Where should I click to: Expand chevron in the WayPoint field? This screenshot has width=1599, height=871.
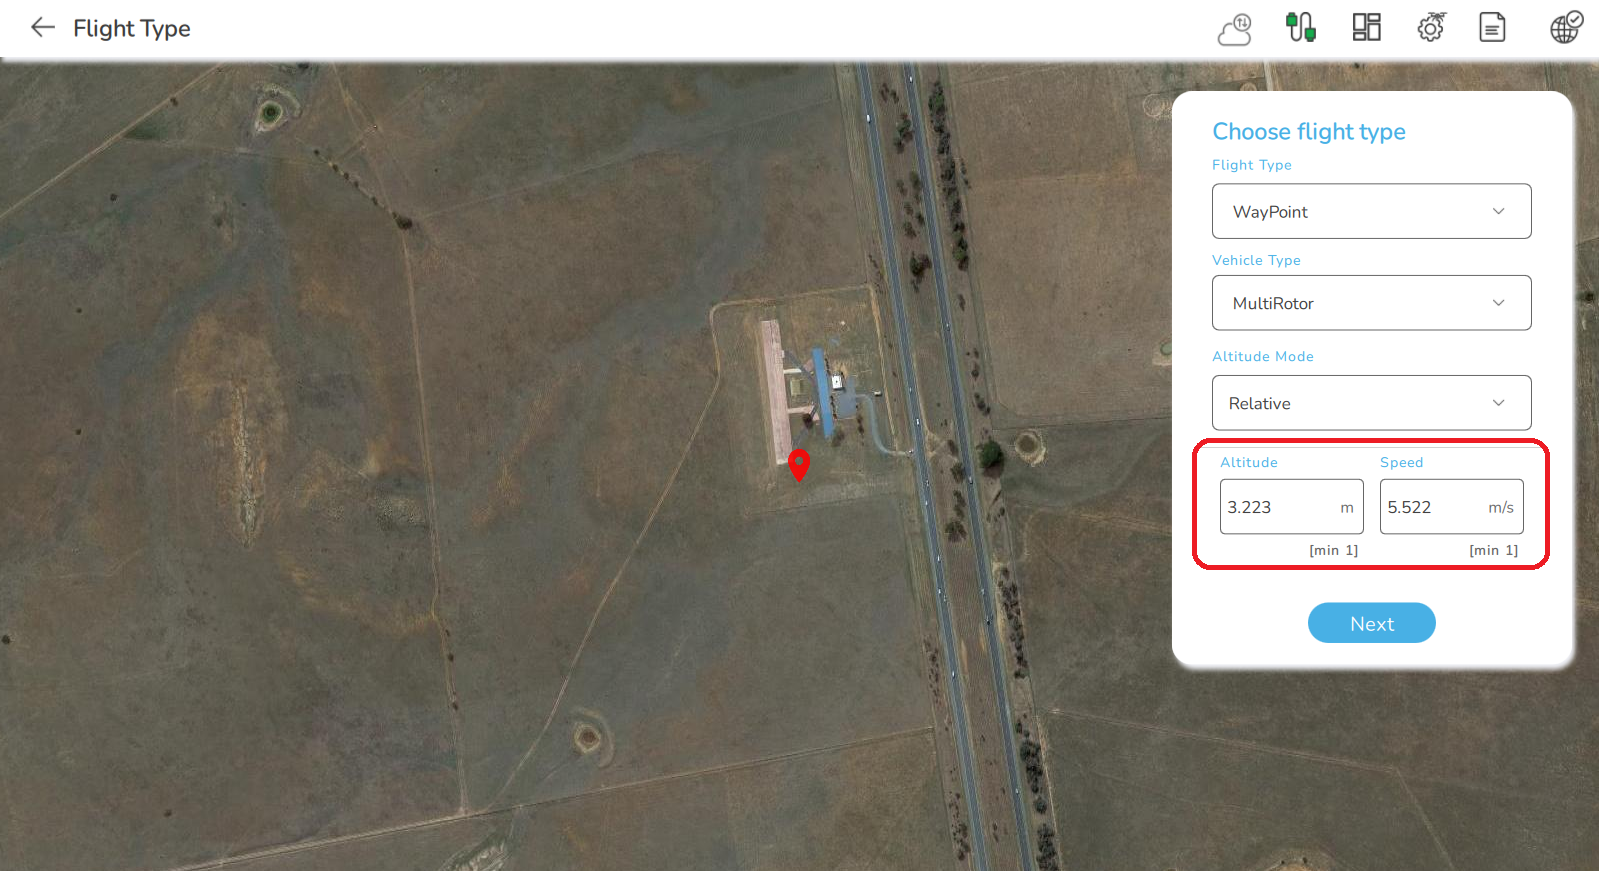pos(1498,211)
